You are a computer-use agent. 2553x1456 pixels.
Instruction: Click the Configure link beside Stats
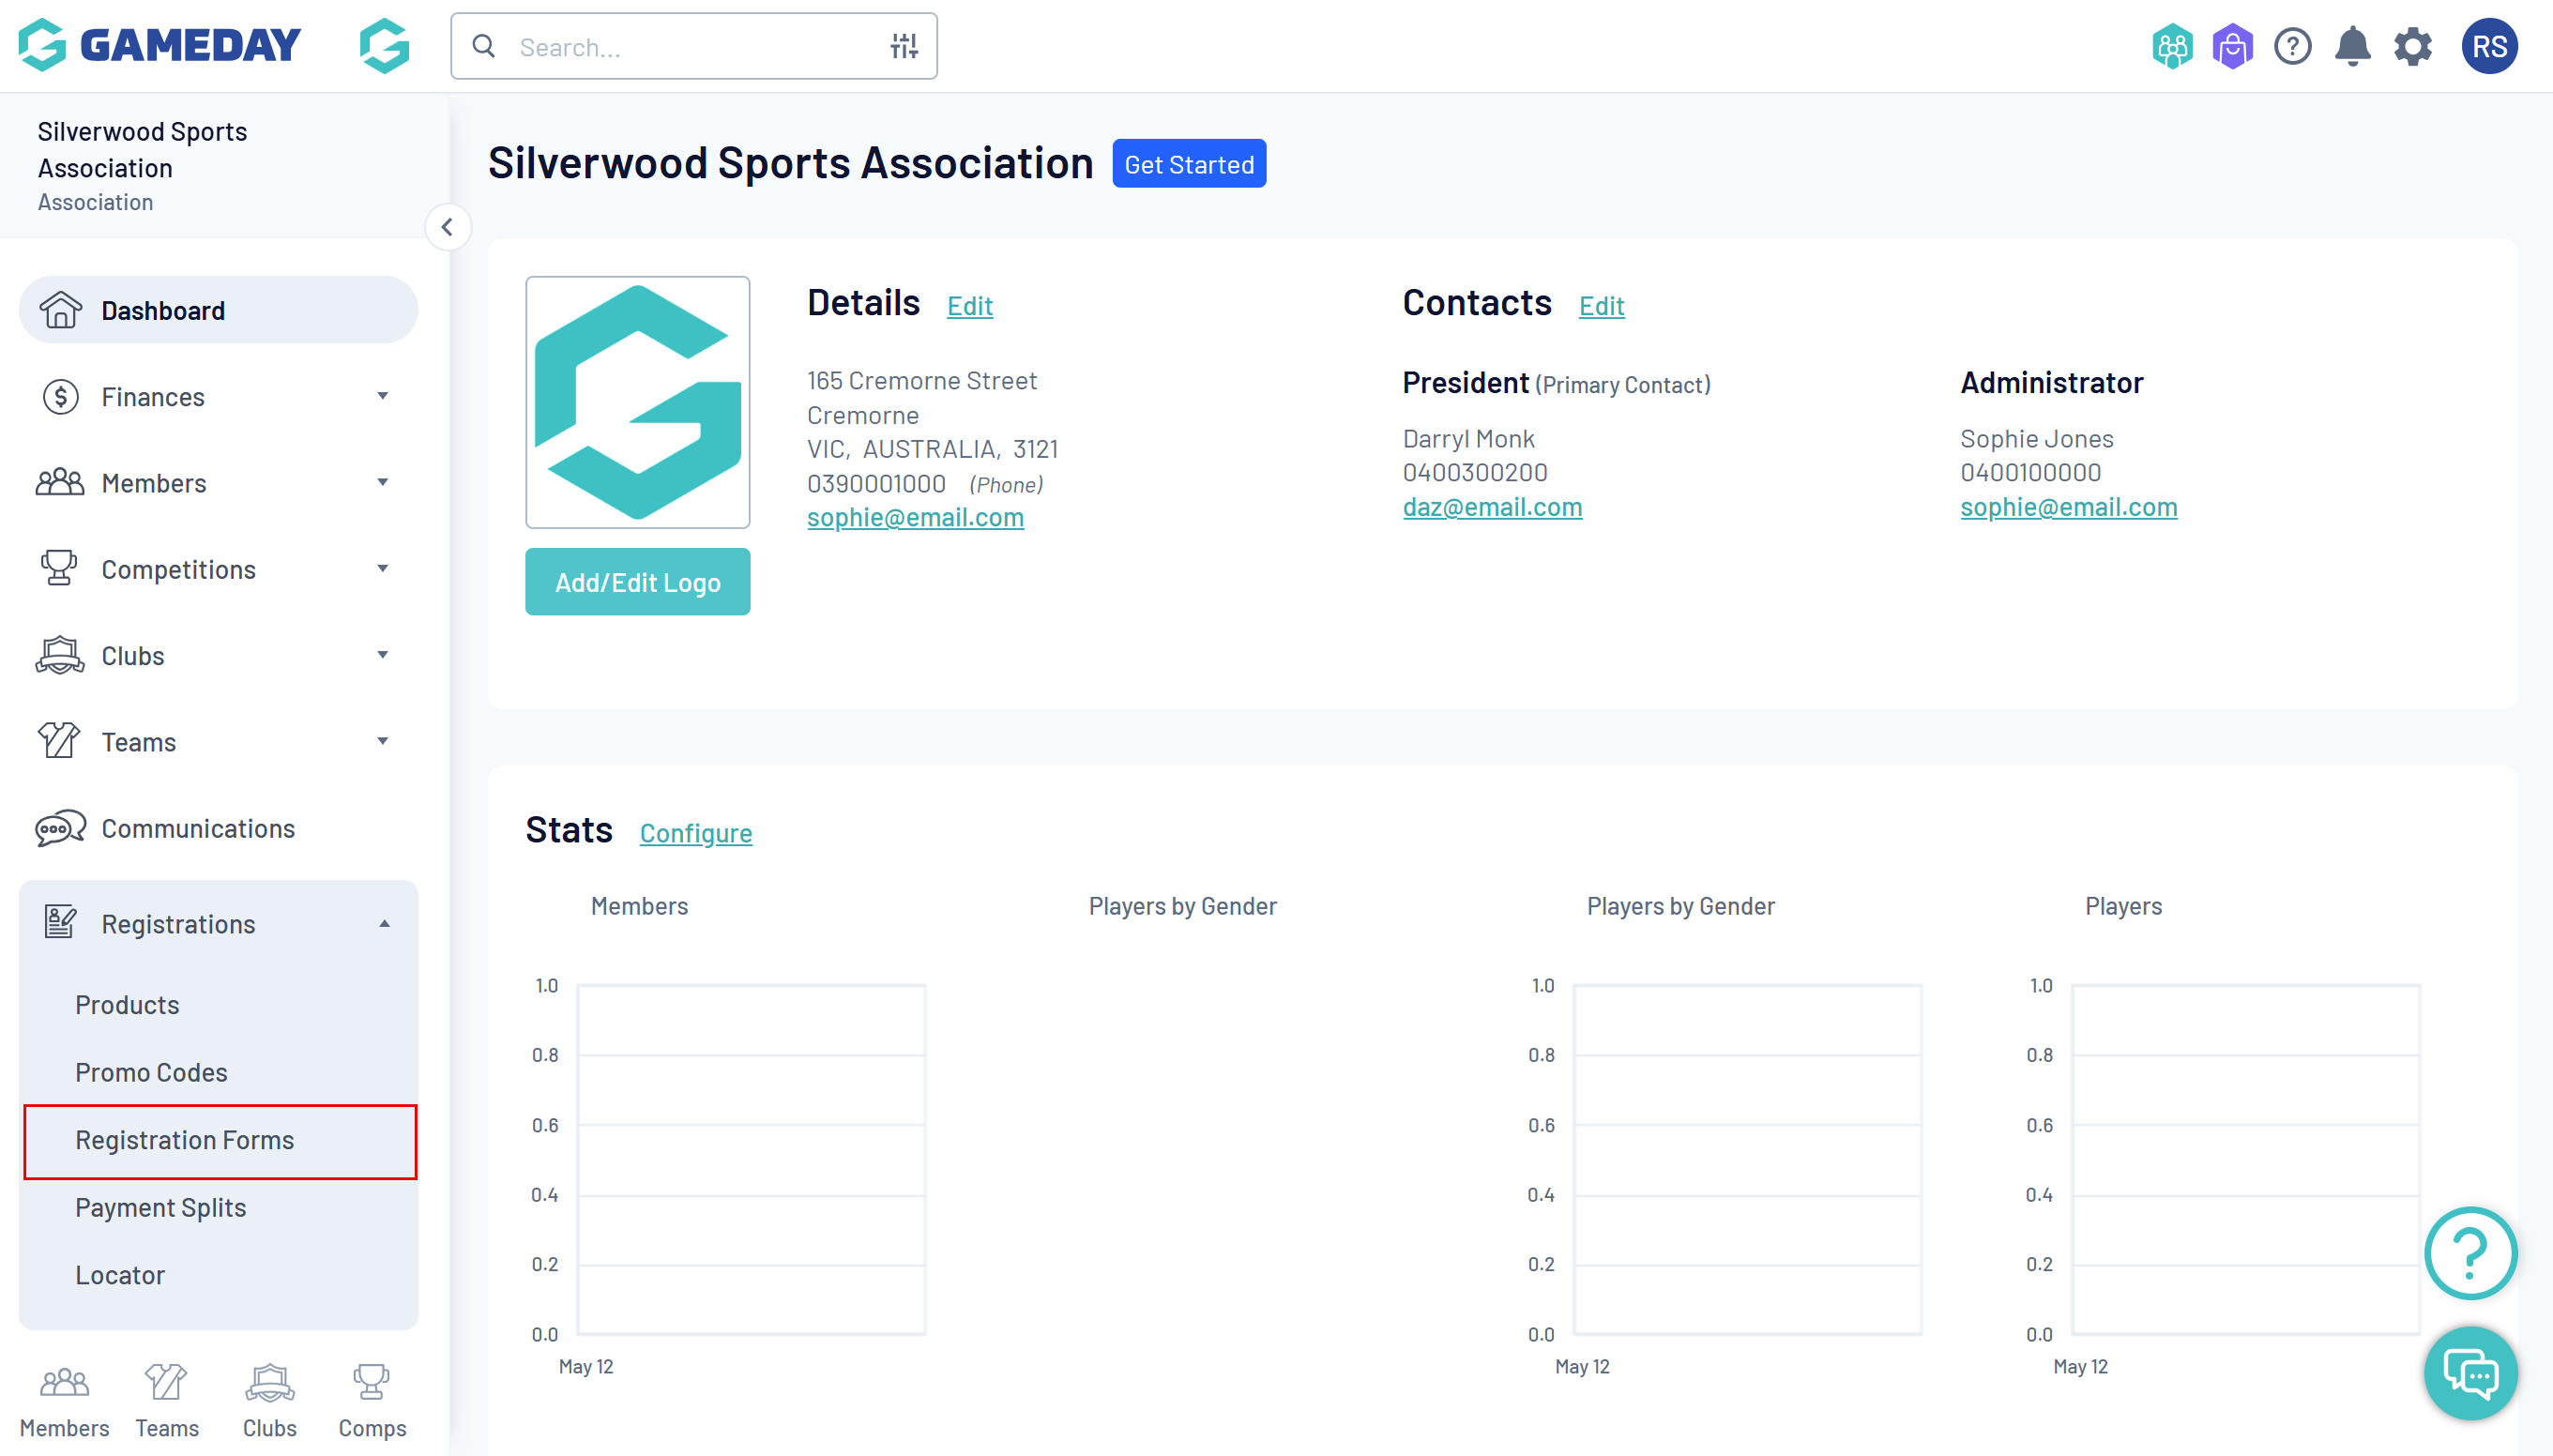click(x=695, y=833)
